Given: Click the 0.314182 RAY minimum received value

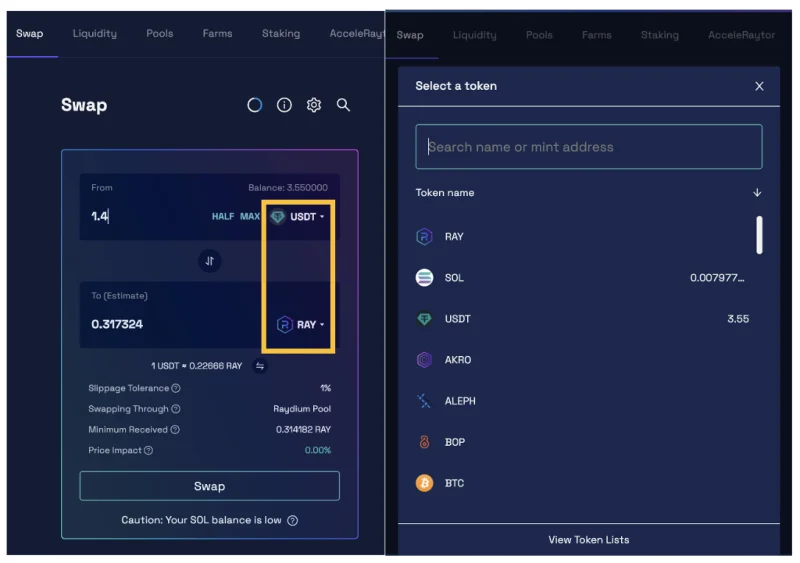Looking at the screenshot, I should (304, 430).
